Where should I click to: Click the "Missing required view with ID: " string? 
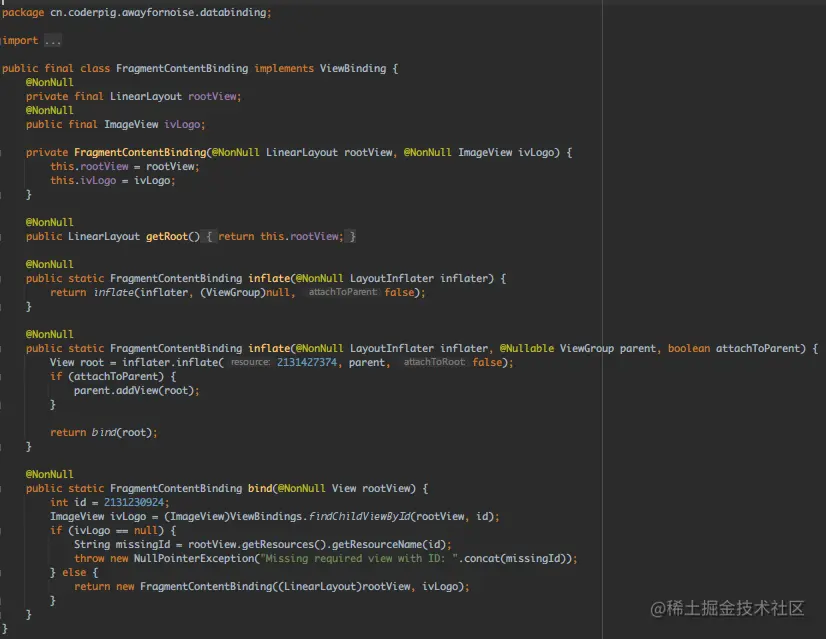(x=359, y=558)
